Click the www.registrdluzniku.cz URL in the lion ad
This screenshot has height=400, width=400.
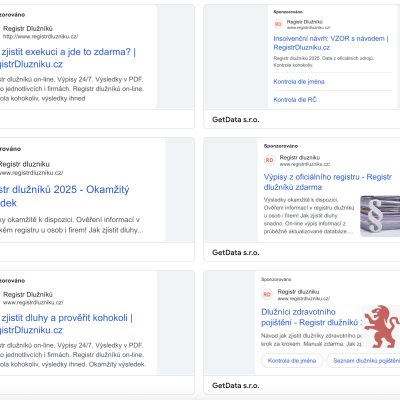(x=304, y=299)
